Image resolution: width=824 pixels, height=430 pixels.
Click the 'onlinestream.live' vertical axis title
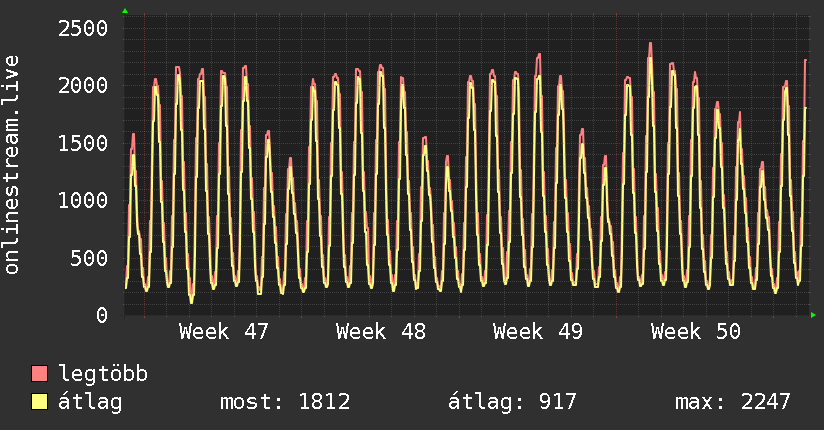coord(12,165)
